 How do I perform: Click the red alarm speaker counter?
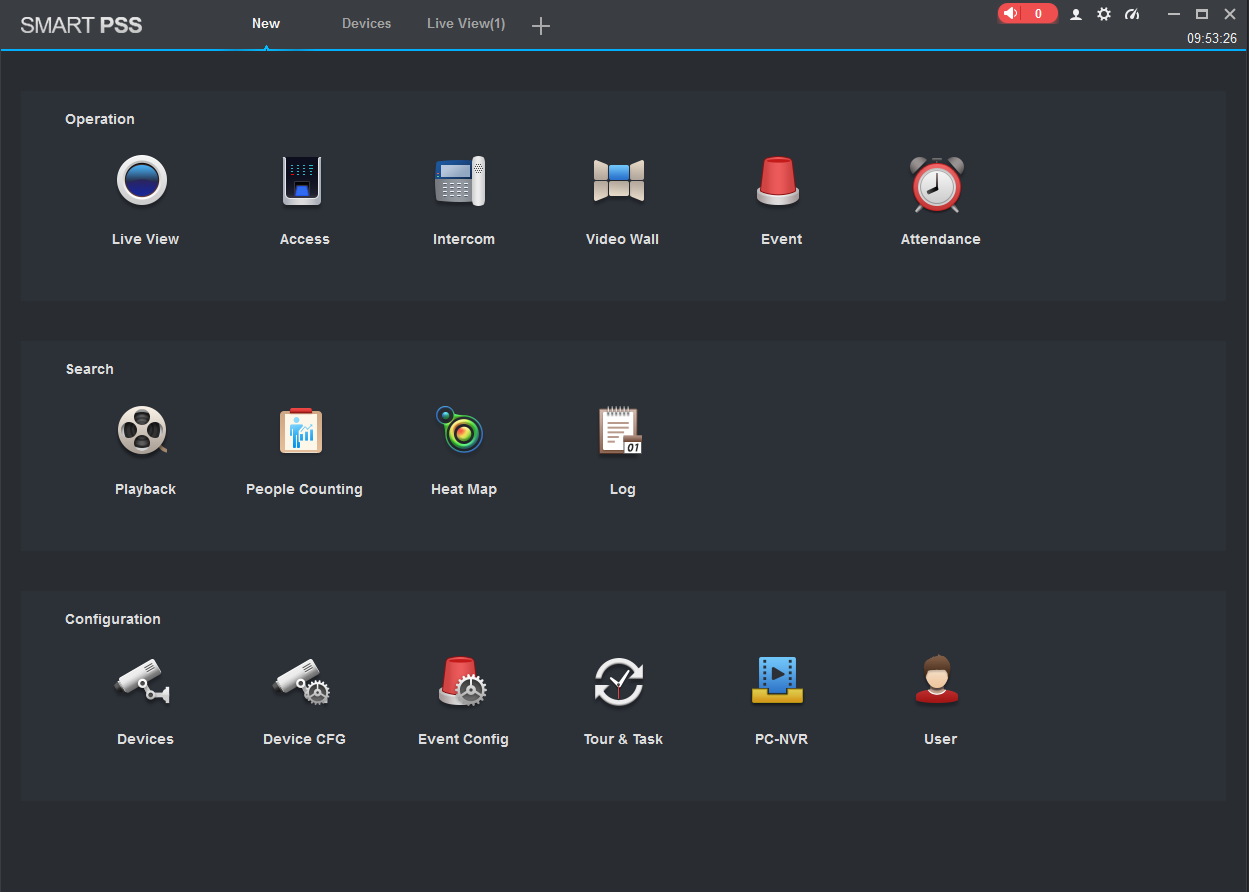1027,14
